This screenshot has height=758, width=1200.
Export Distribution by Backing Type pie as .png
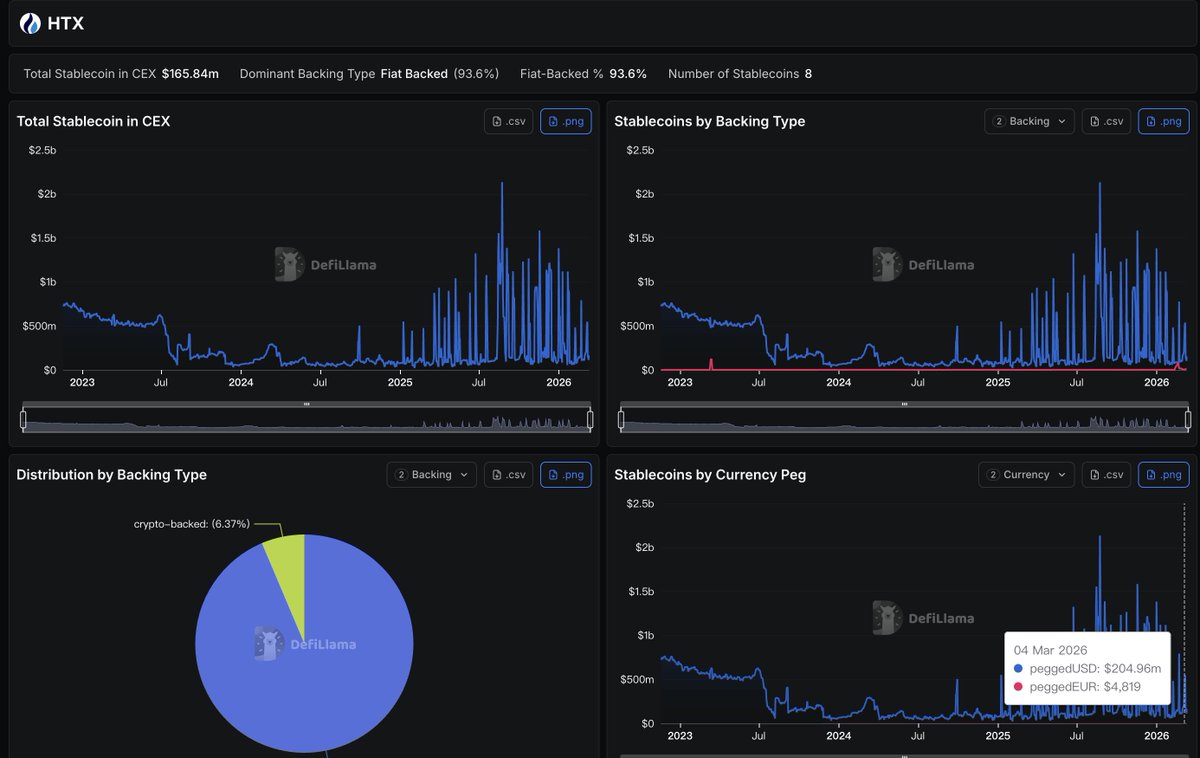[x=566, y=475]
